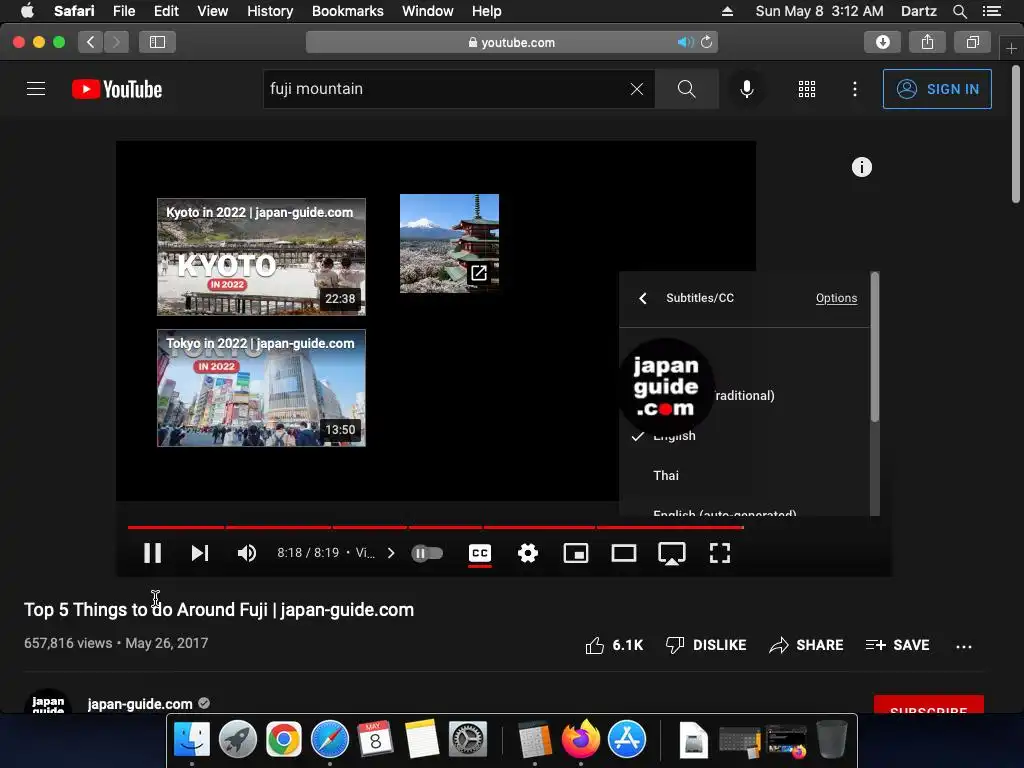Open the History menu
This screenshot has height=768, width=1024.
click(270, 11)
